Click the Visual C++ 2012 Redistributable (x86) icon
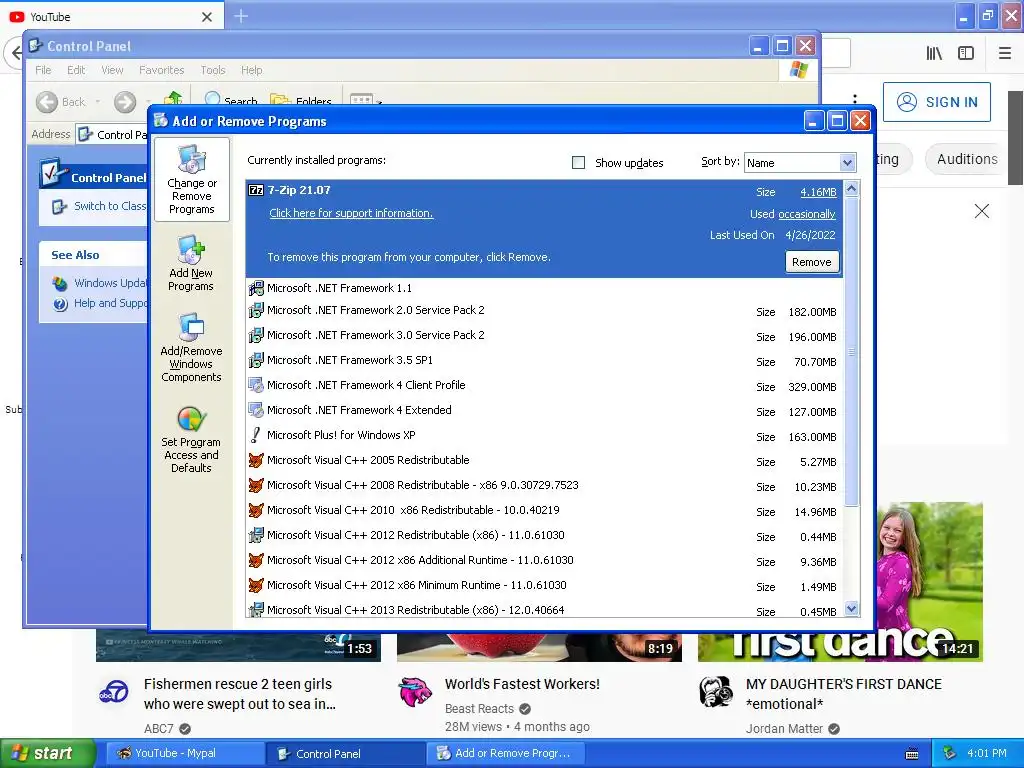The width and height of the screenshot is (1024, 768). (x=256, y=536)
